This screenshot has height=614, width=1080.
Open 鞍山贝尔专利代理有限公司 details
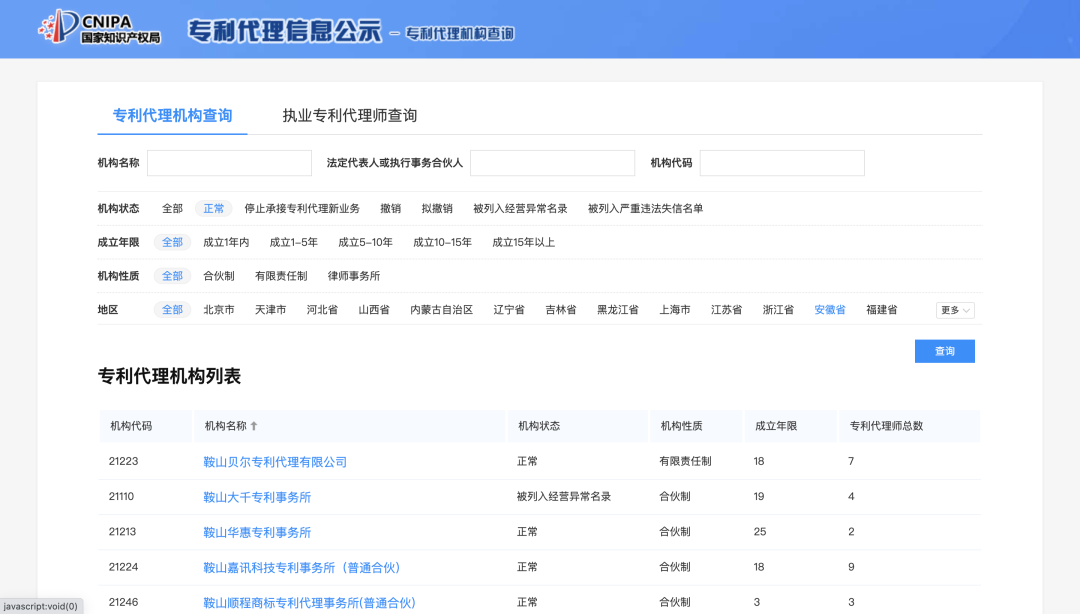(x=274, y=461)
